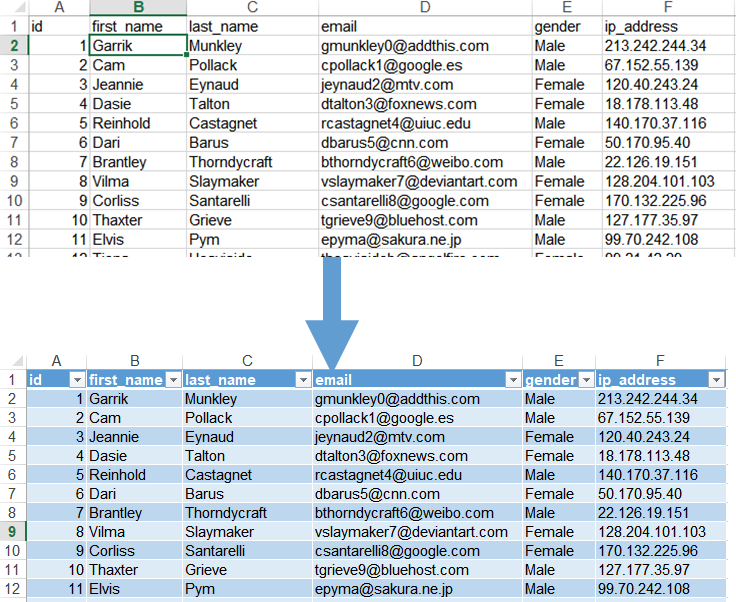Select column B header in upper sheet
Viewport: 736px width, 602px height.
tap(138, 7)
